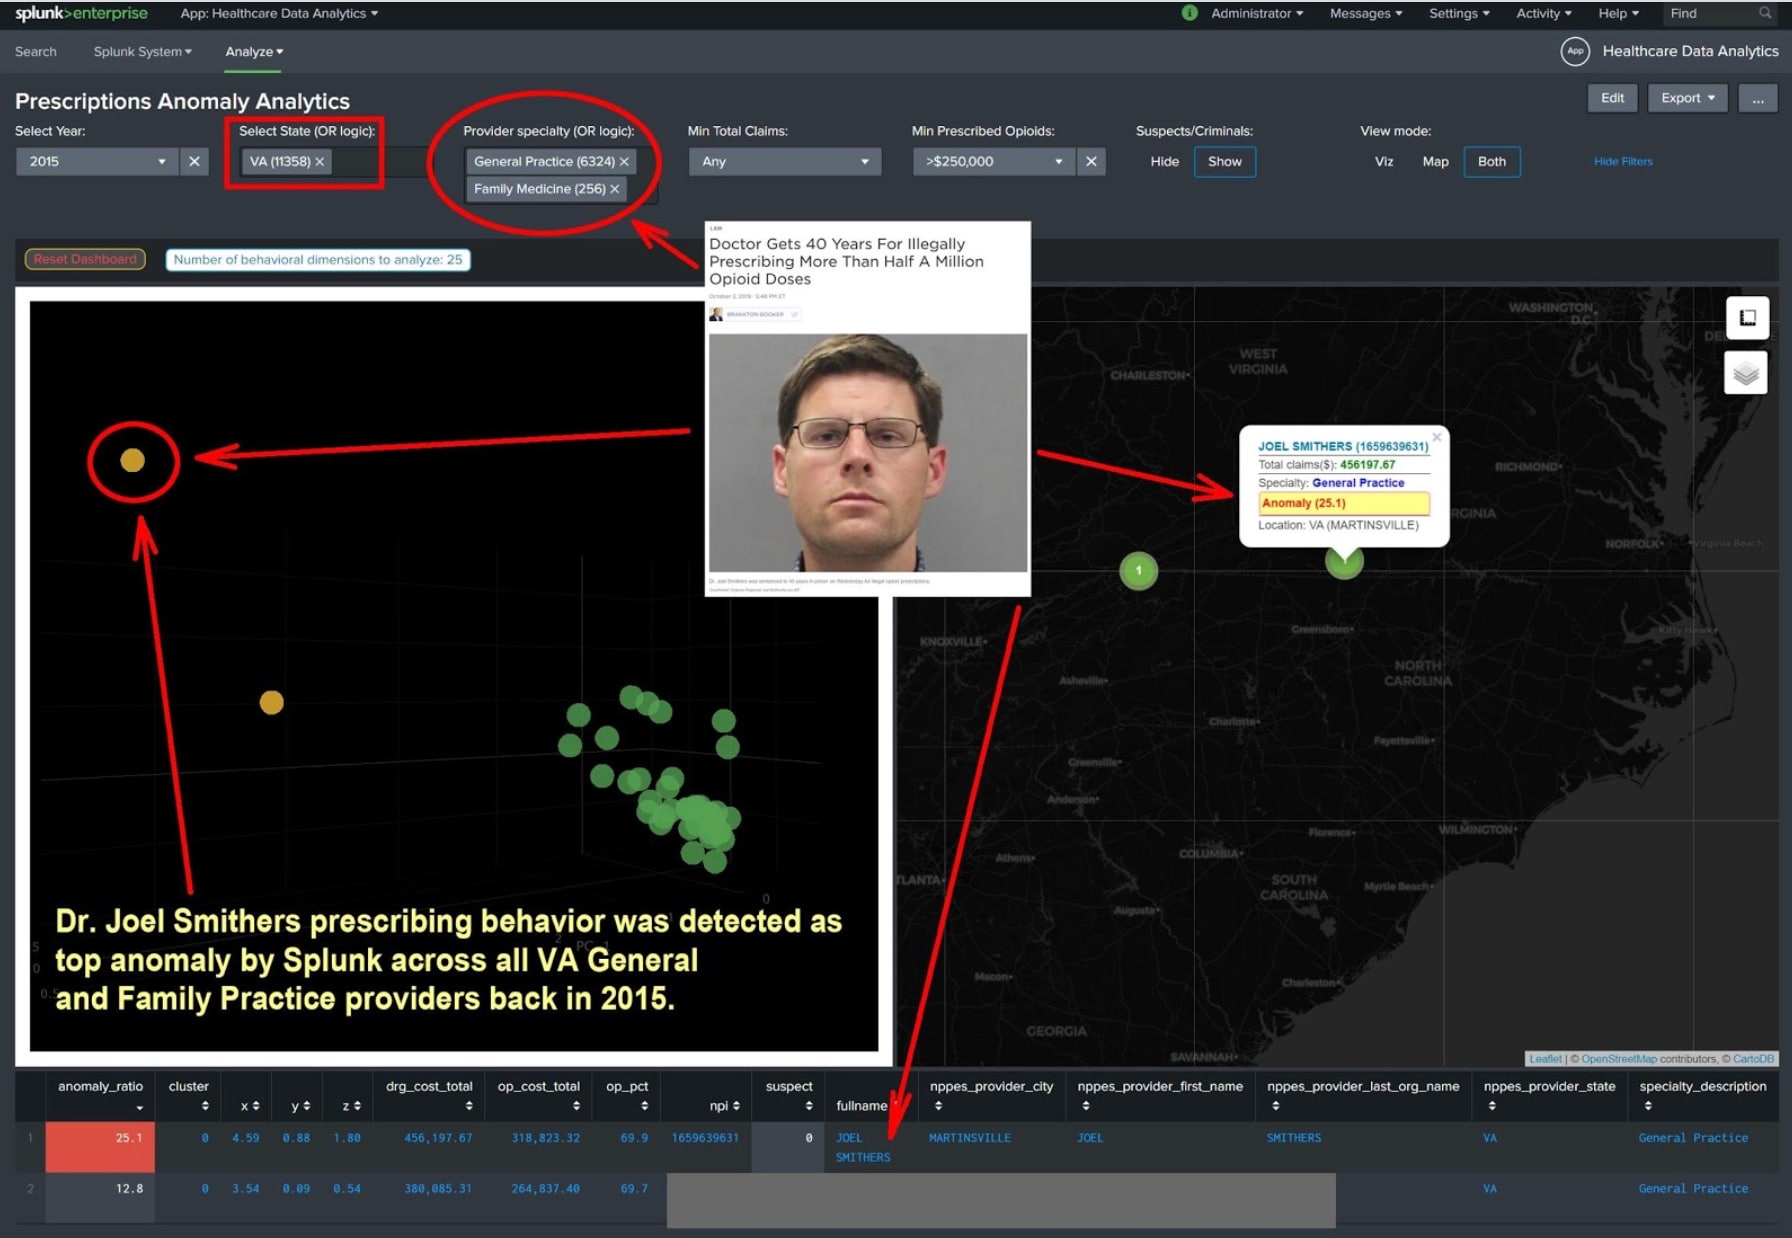Remove the VA (11358) state token
The image size is (1792, 1238).
(x=320, y=161)
